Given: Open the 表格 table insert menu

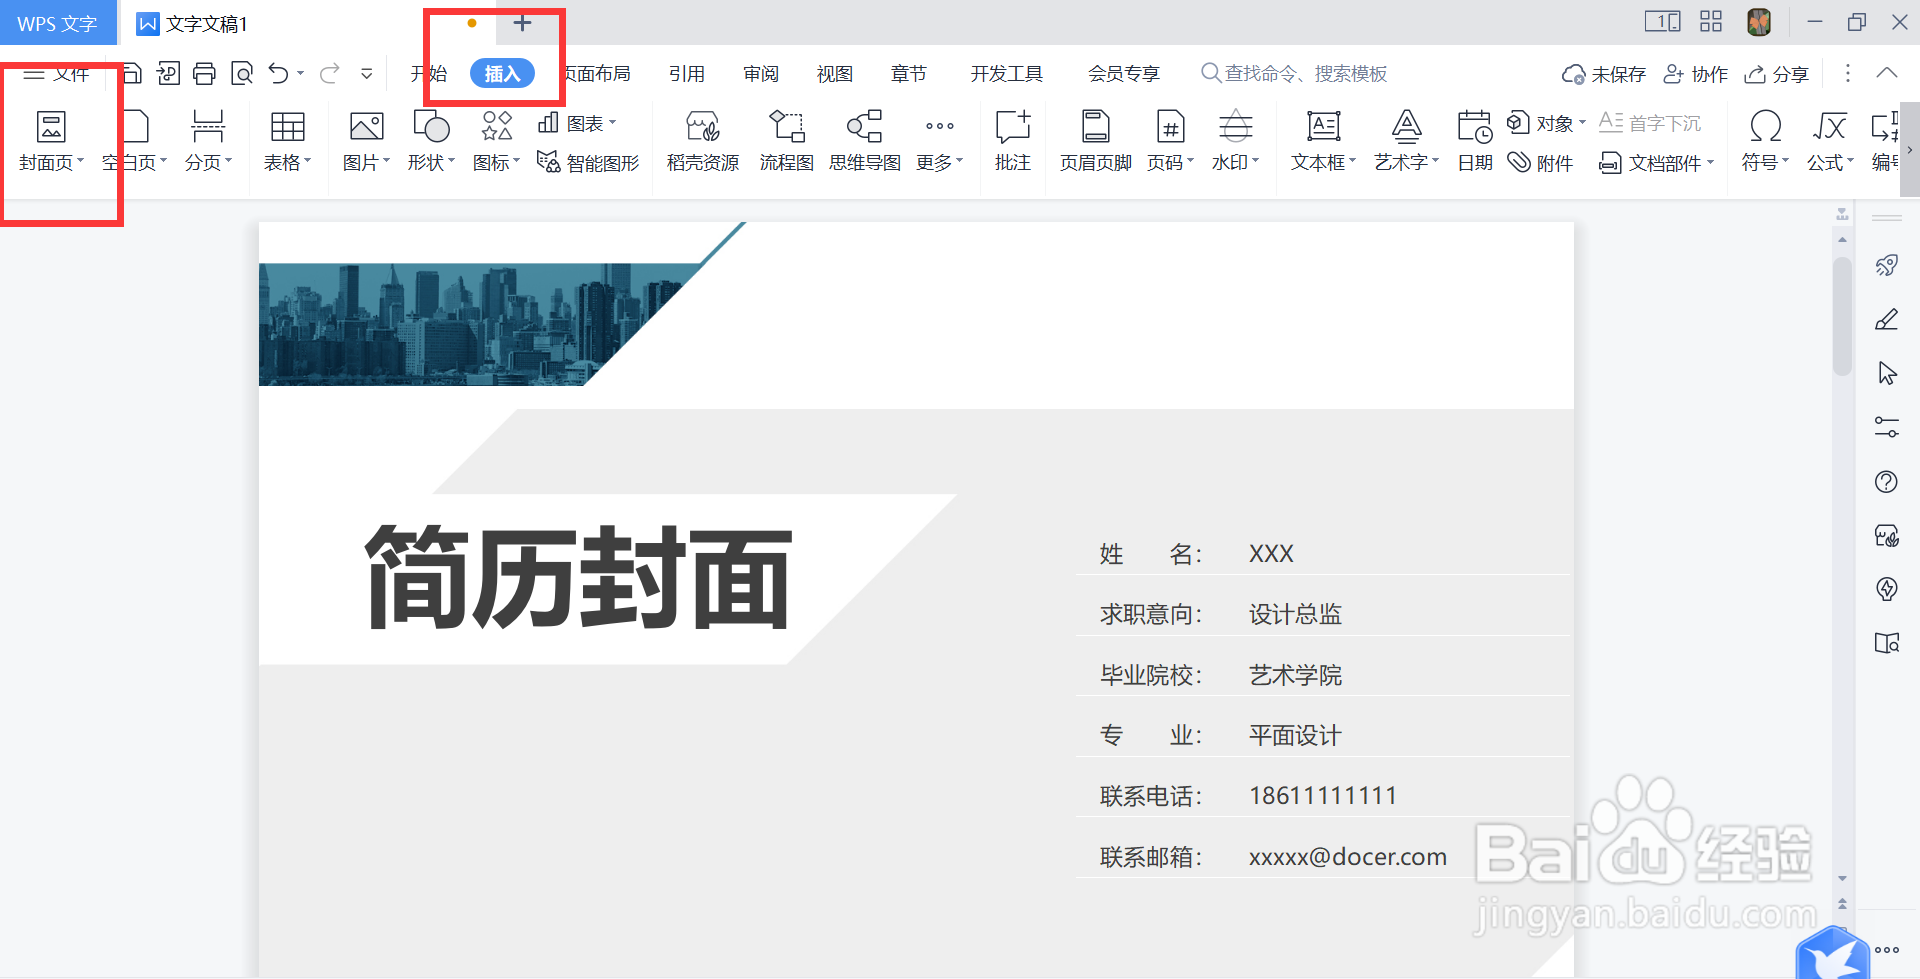Looking at the screenshot, I should click(x=288, y=141).
